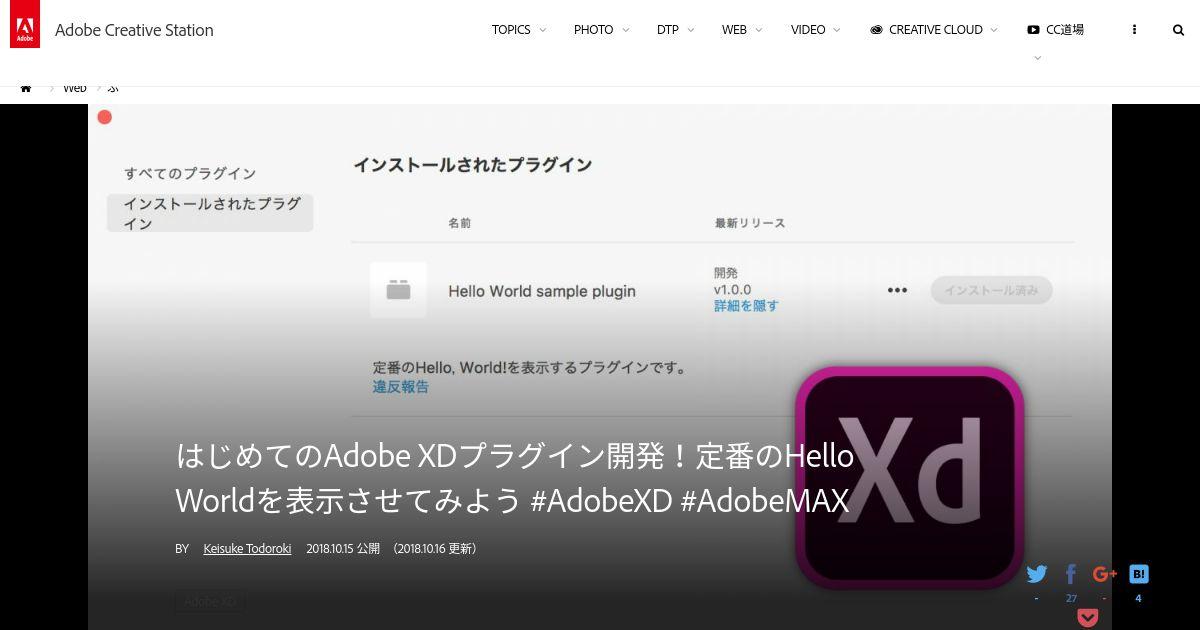
Task: Click the Xd app logo in hero image
Action: 909,477
